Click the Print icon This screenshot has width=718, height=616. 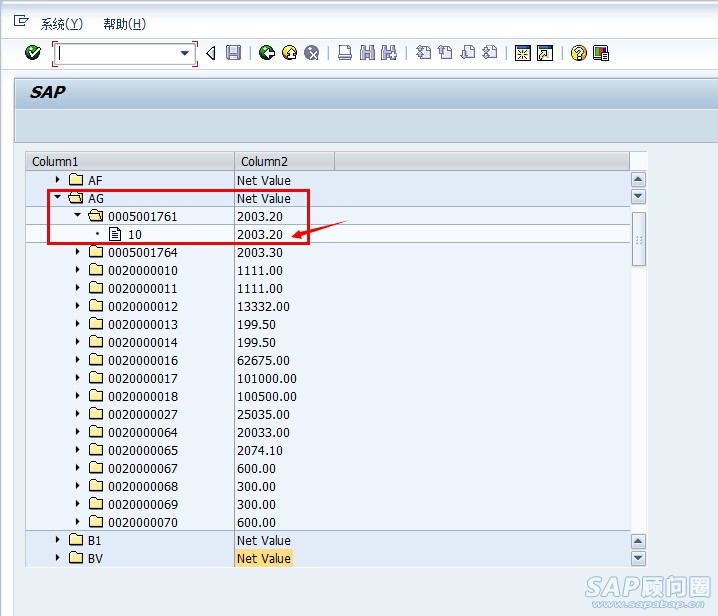[345, 53]
